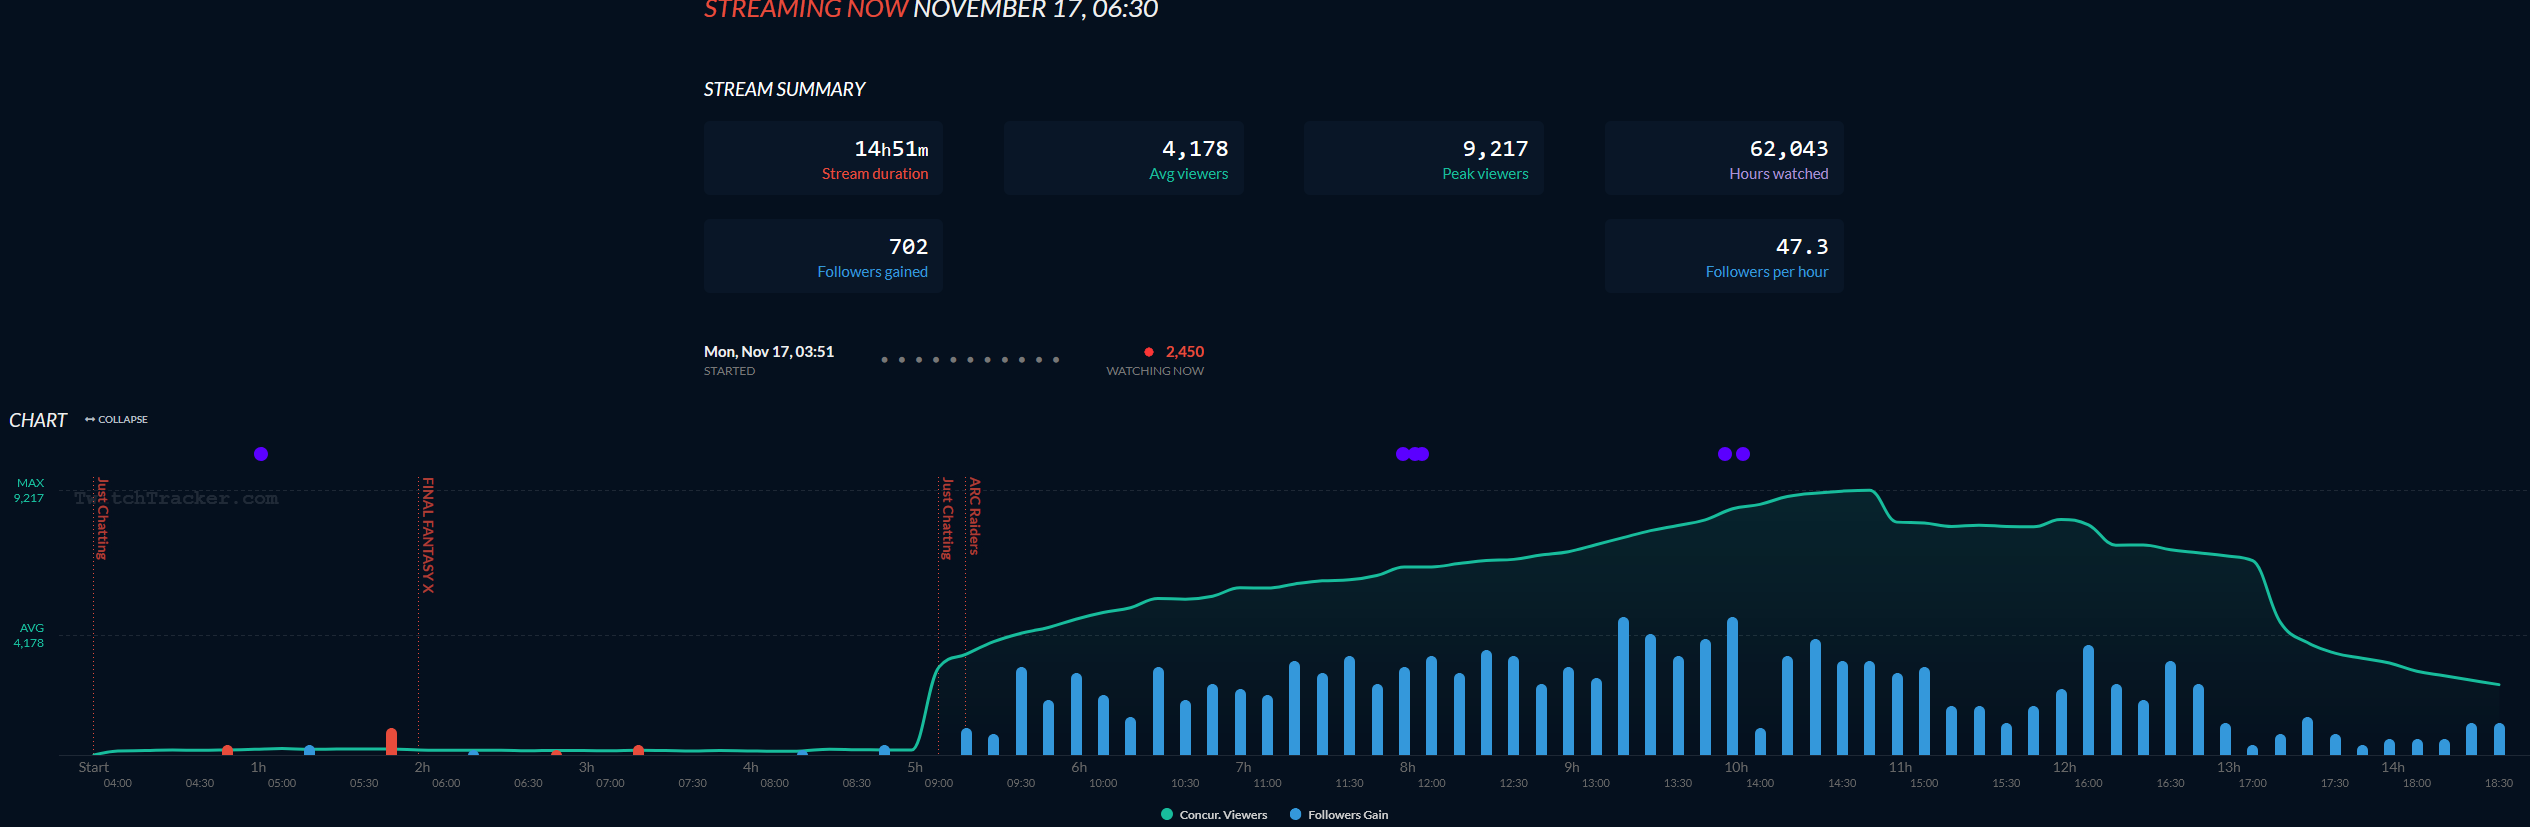This screenshot has height=827, width=2530.
Task: Select the FINAL FANTASY X game marker
Action: pos(428,535)
